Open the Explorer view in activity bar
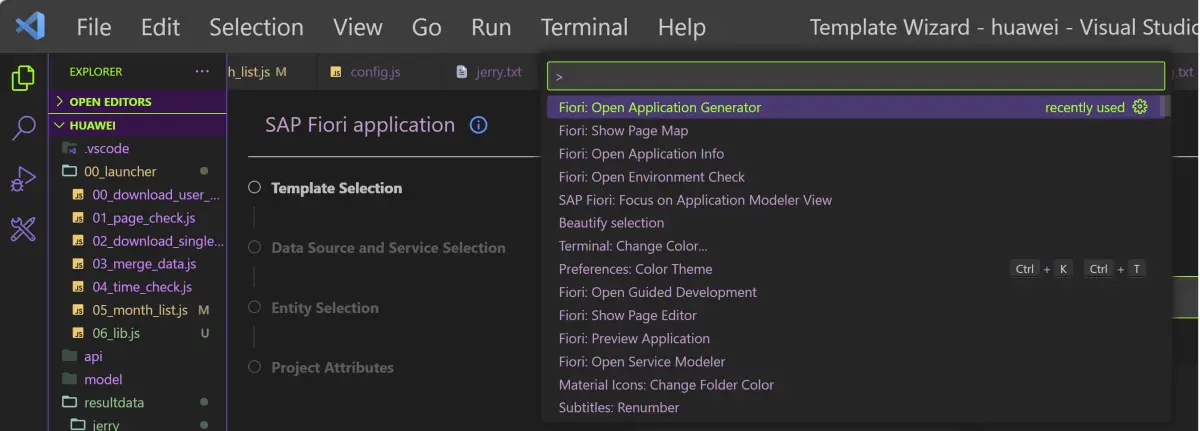 tap(23, 77)
